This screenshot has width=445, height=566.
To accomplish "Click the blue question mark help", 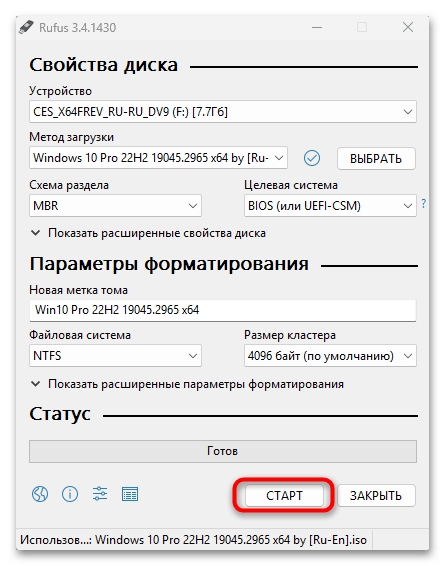I will (424, 204).
